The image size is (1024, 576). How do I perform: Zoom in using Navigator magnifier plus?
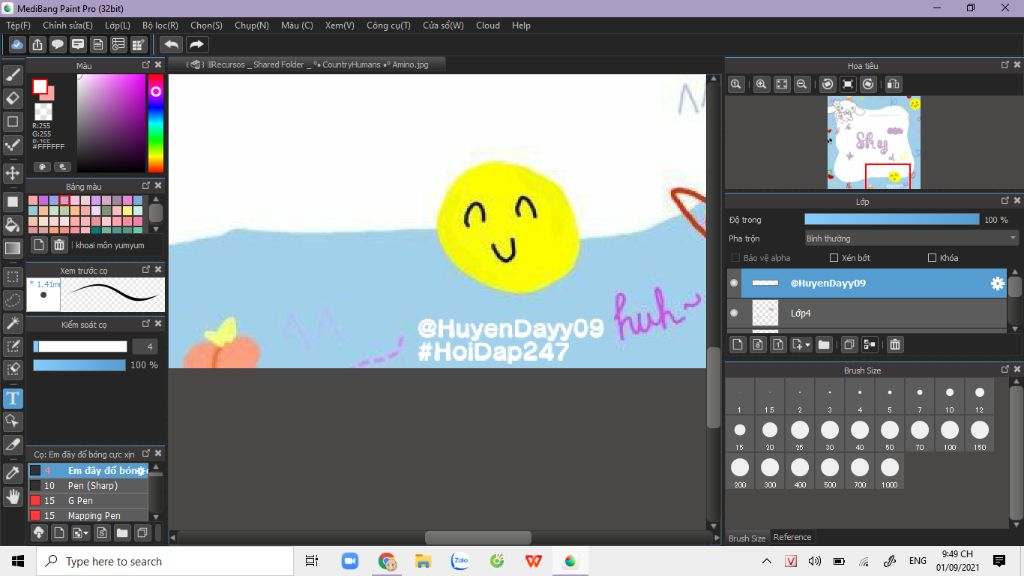(x=761, y=84)
